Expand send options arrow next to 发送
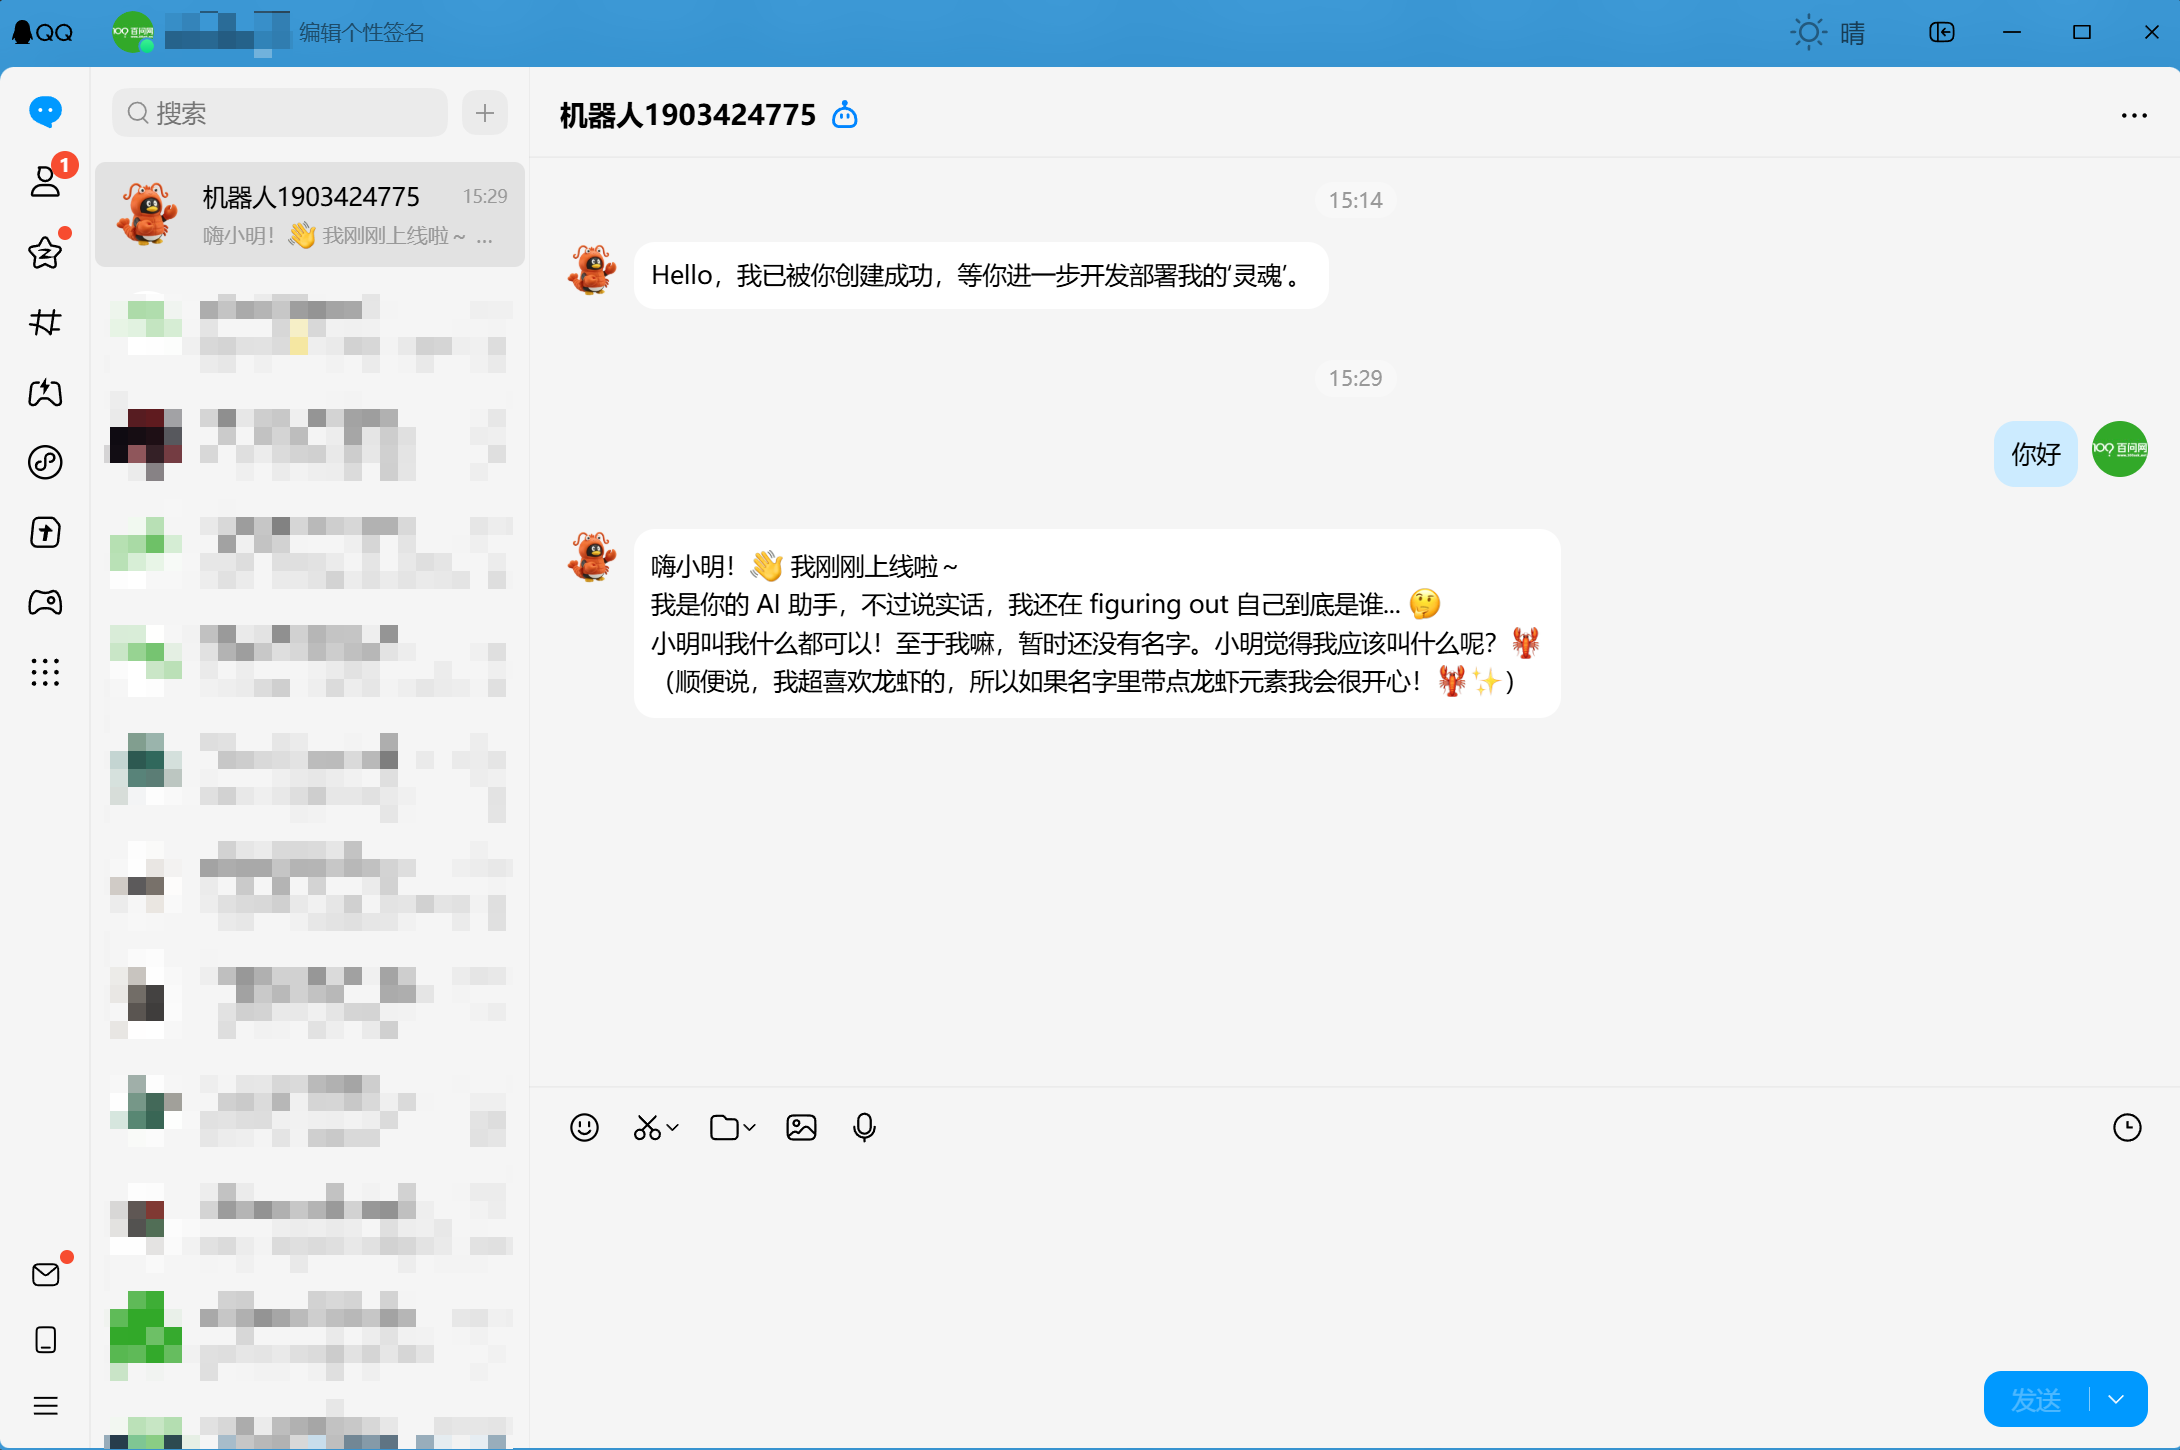This screenshot has width=2180, height=1450. click(2116, 1399)
